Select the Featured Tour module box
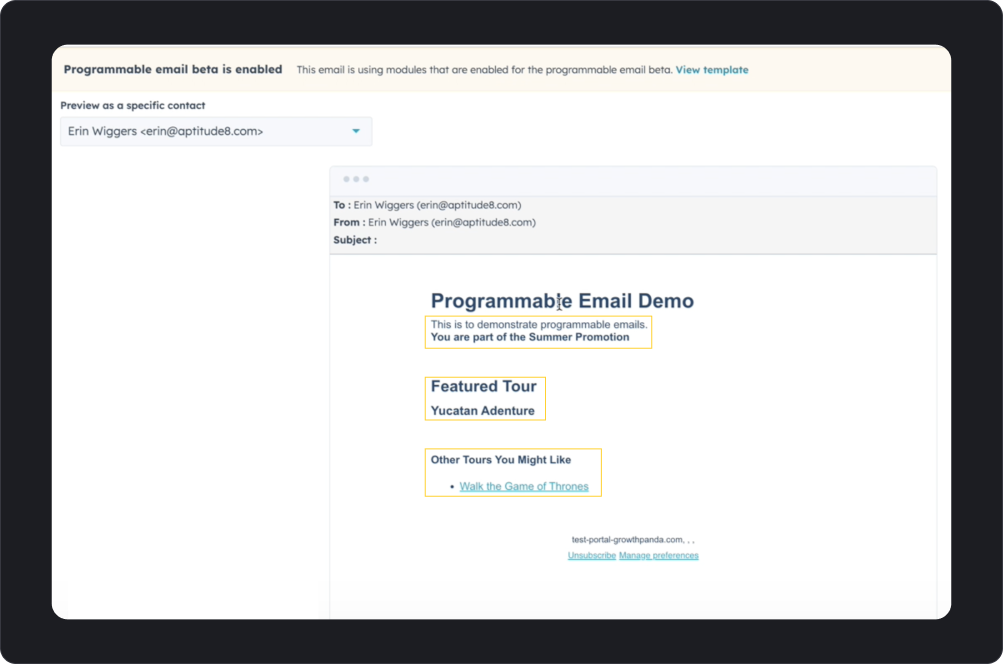This screenshot has height=664, width=1003. pos(485,398)
